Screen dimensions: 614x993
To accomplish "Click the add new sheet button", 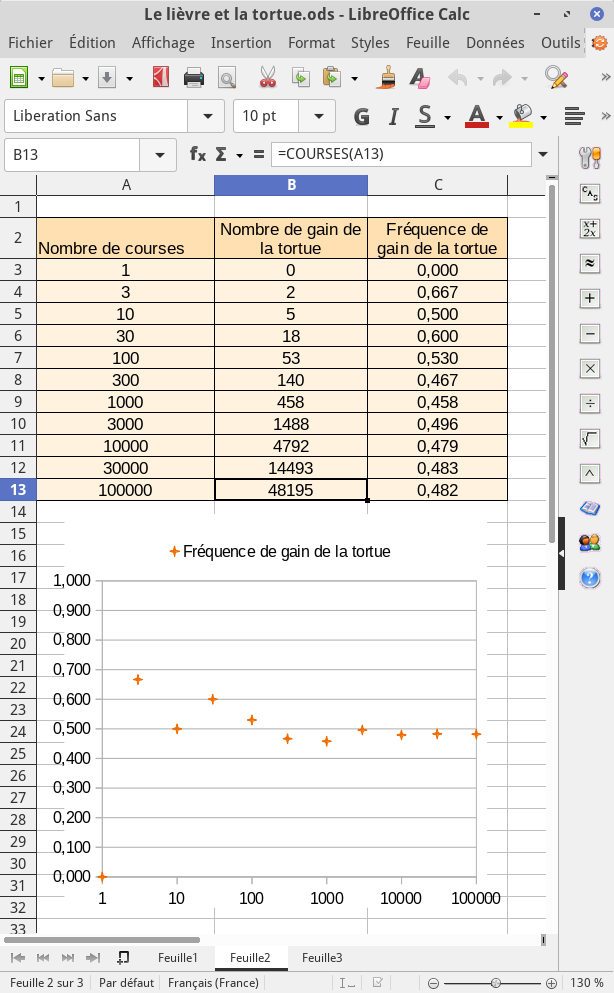I will click(x=123, y=958).
